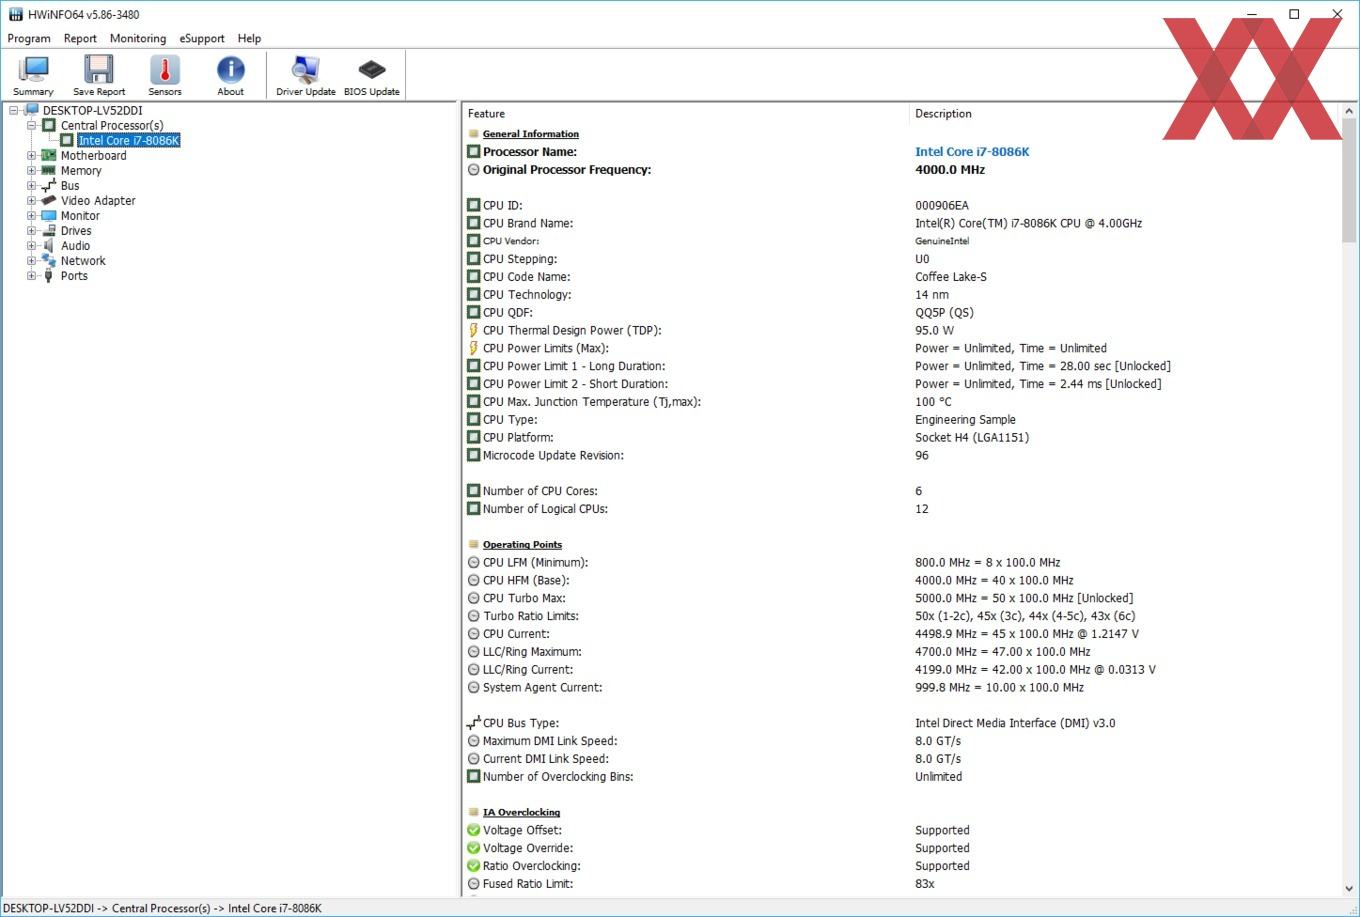This screenshot has width=1360, height=917.
Task: Click the IA Overclocking section heading
Action: tap(521, 813)
